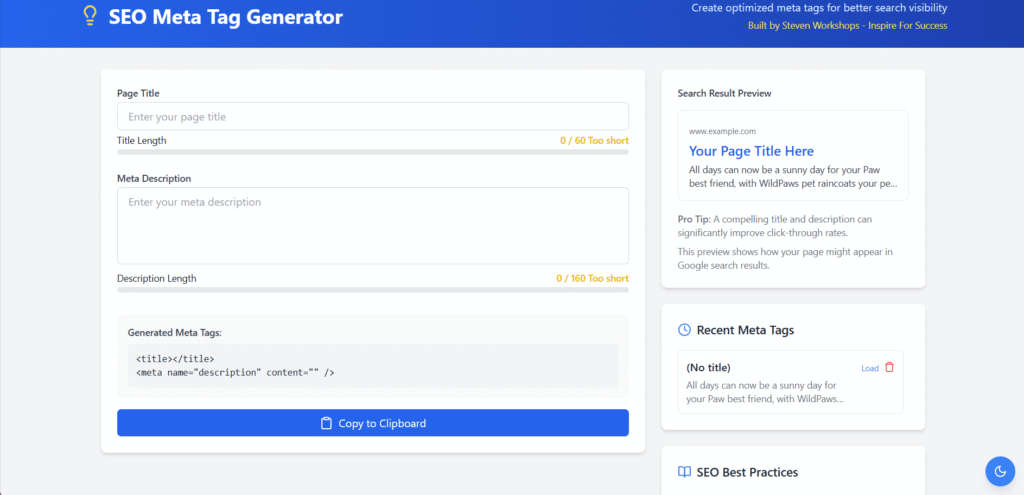Click 'Built by Steven Workshops - Inspire For Success' text
Screen dimensions: 1024x495
(848, 25)
